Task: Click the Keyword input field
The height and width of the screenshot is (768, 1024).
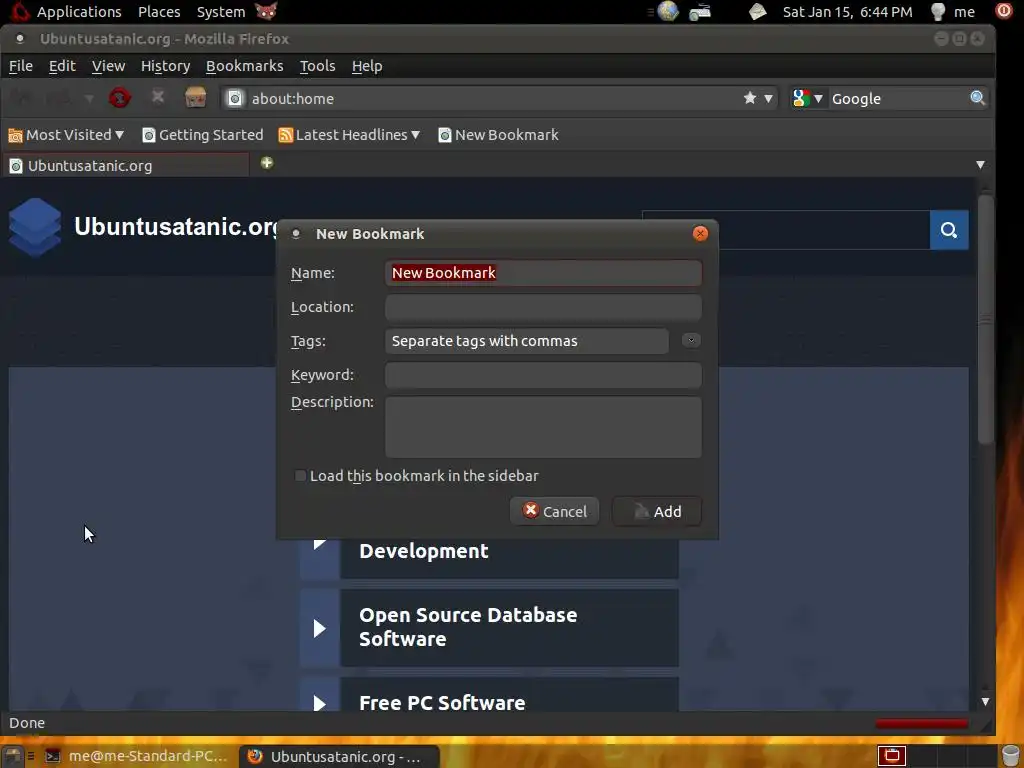Action: click(543, 375)
